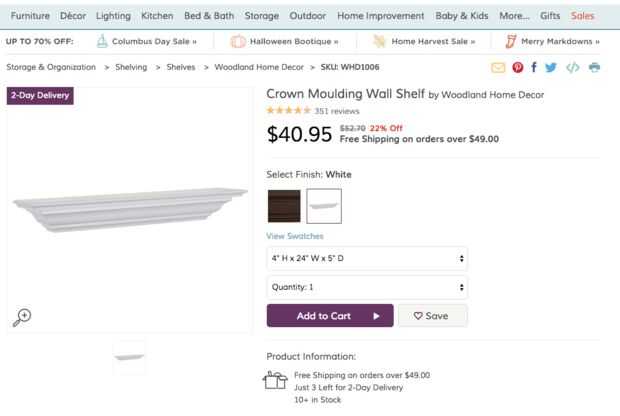This screenshot has width=620, height=416.
Task: Click the magnifier zoom image icon
Action: [21, 317]
